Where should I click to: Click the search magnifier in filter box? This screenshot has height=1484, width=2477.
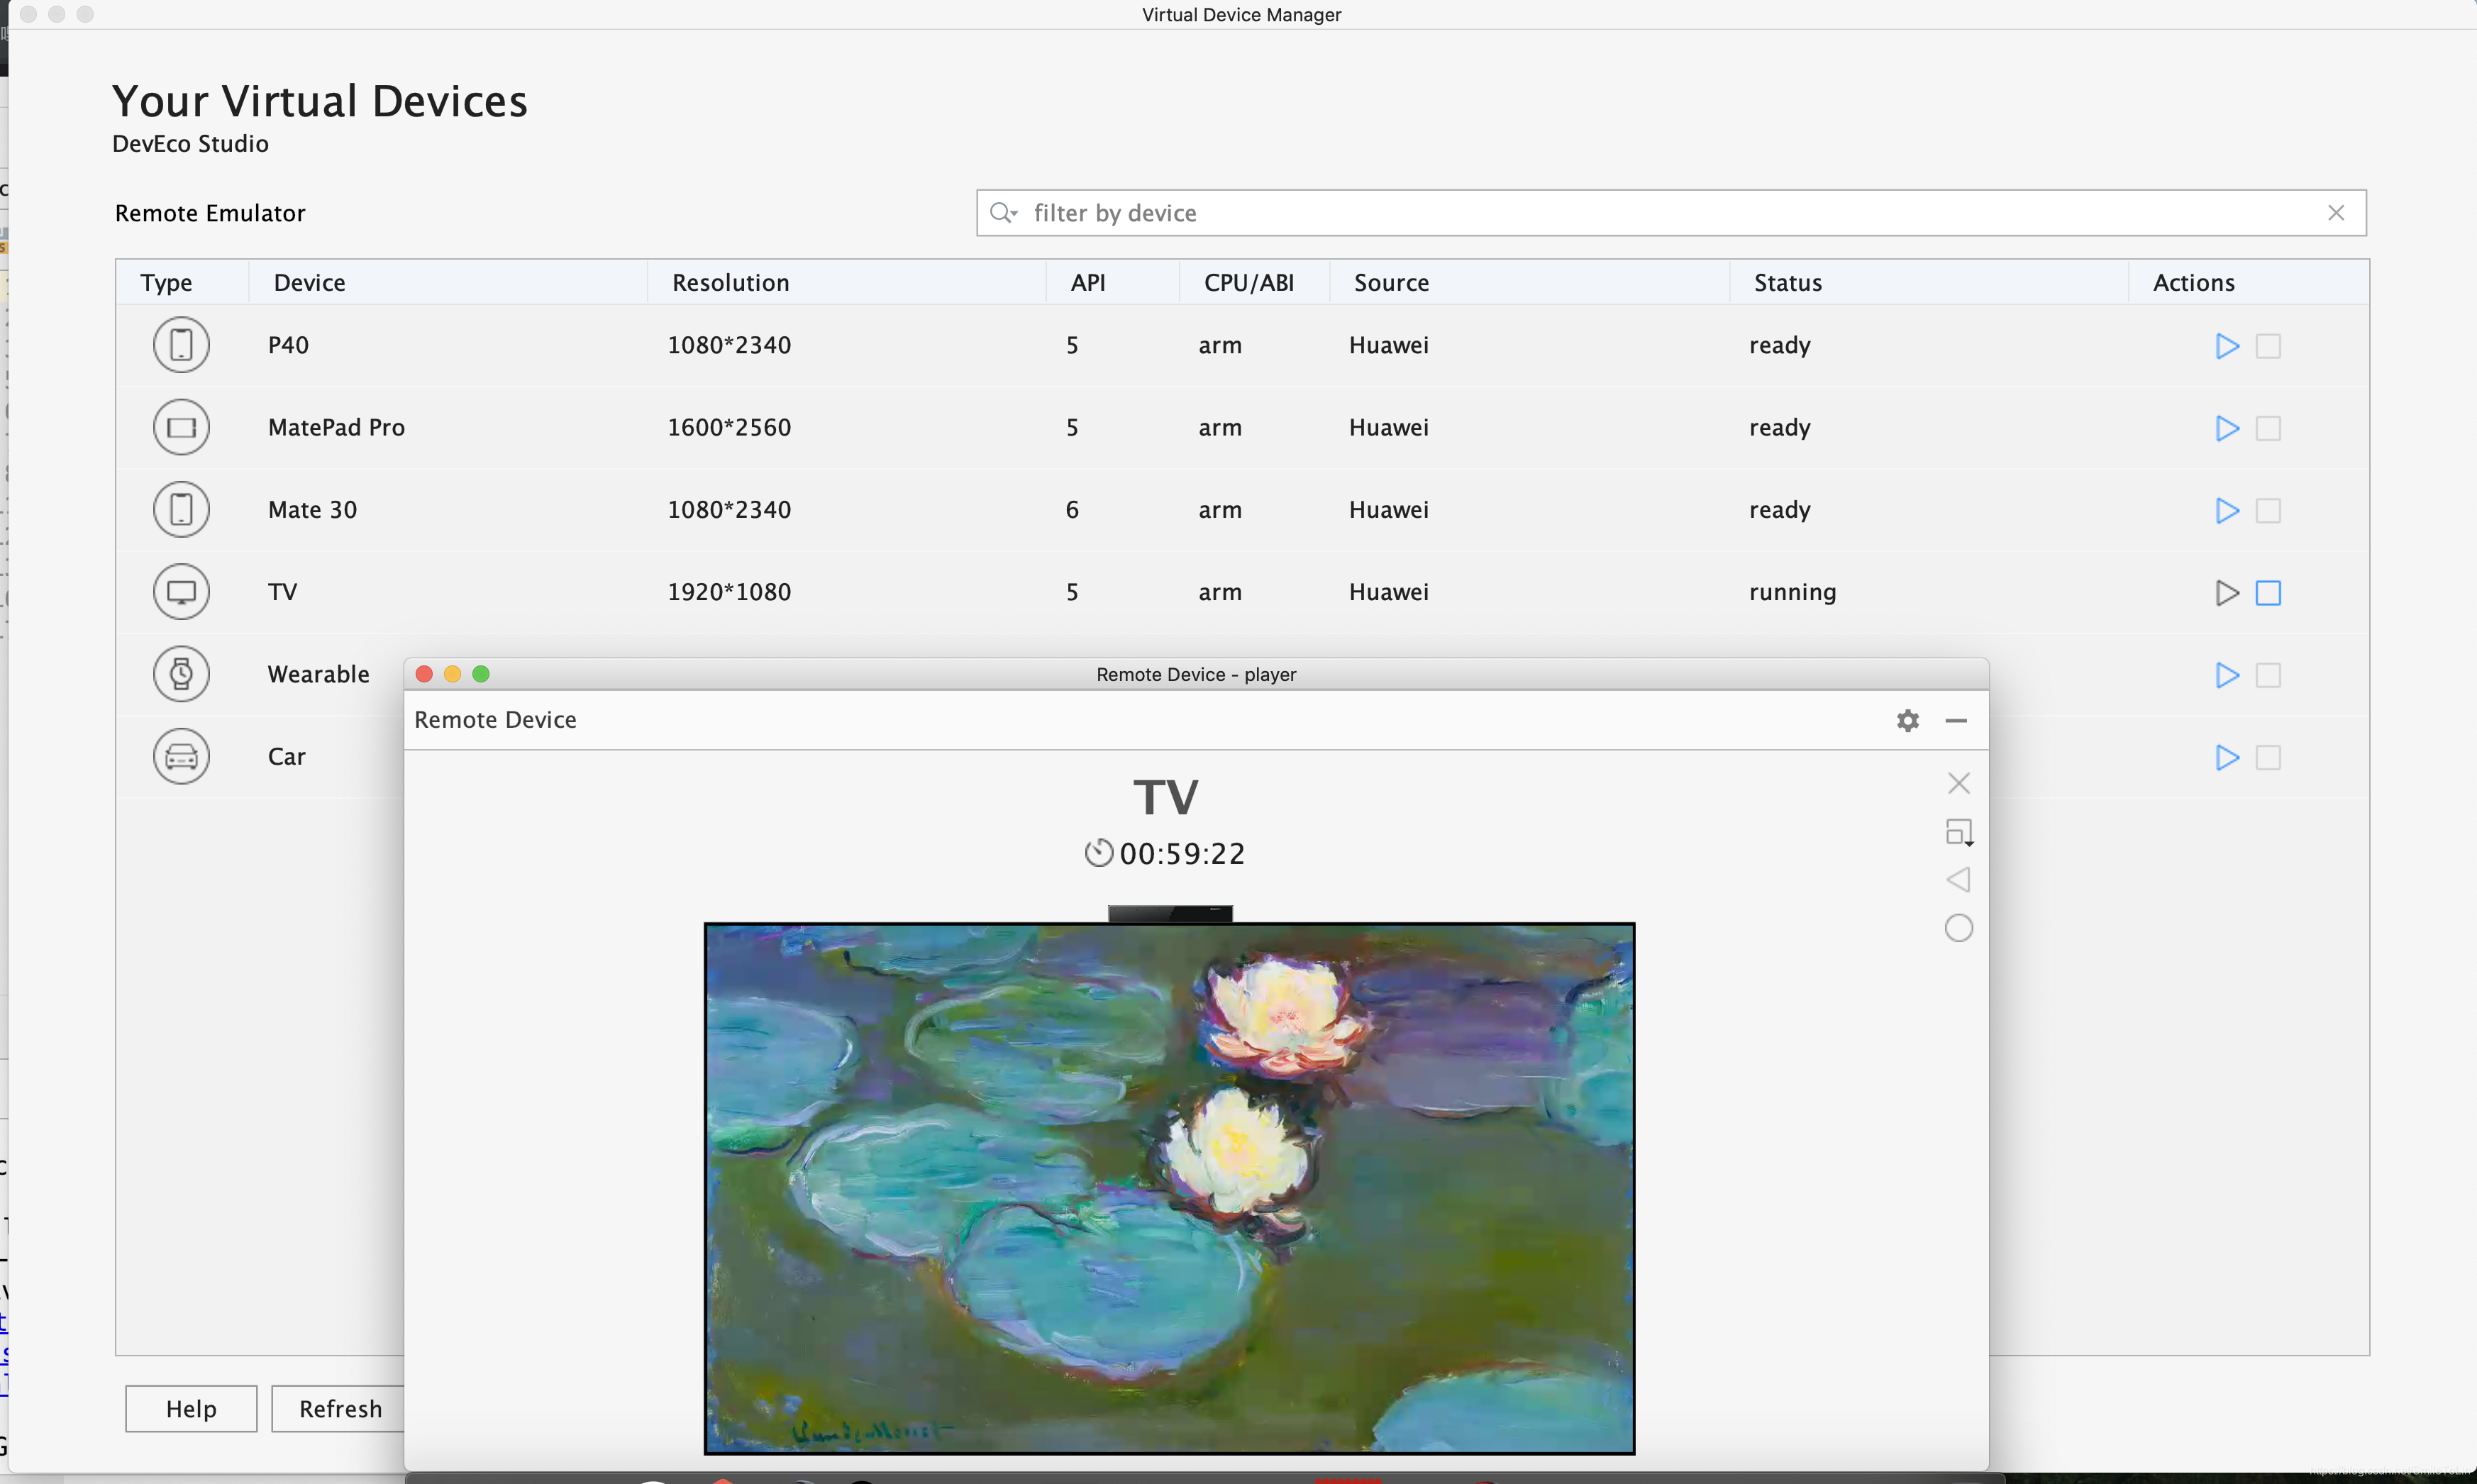[1002, 213]
